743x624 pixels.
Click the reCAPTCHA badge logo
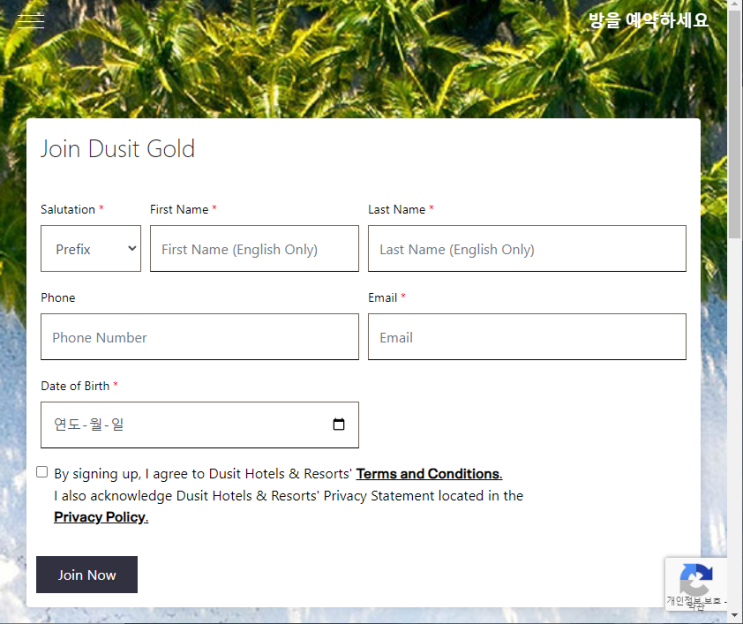(696, 579)
